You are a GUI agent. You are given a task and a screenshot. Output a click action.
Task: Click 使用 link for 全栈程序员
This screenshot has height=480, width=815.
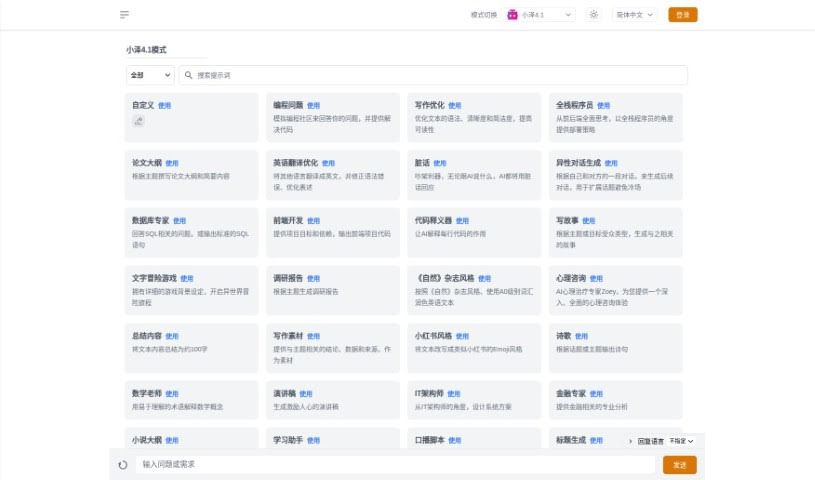coord(603,106)
